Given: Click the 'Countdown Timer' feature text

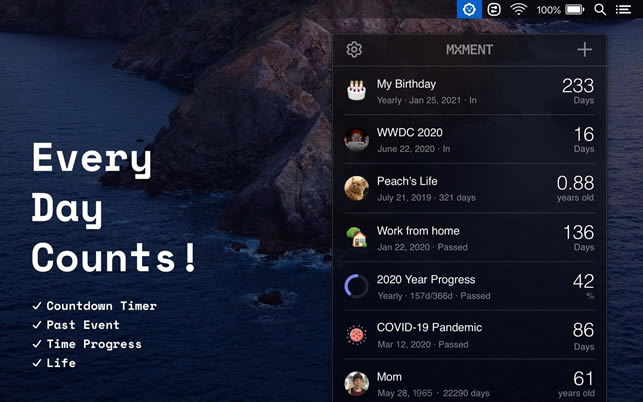Looking at the screenshot, I should tap(101, 306).
